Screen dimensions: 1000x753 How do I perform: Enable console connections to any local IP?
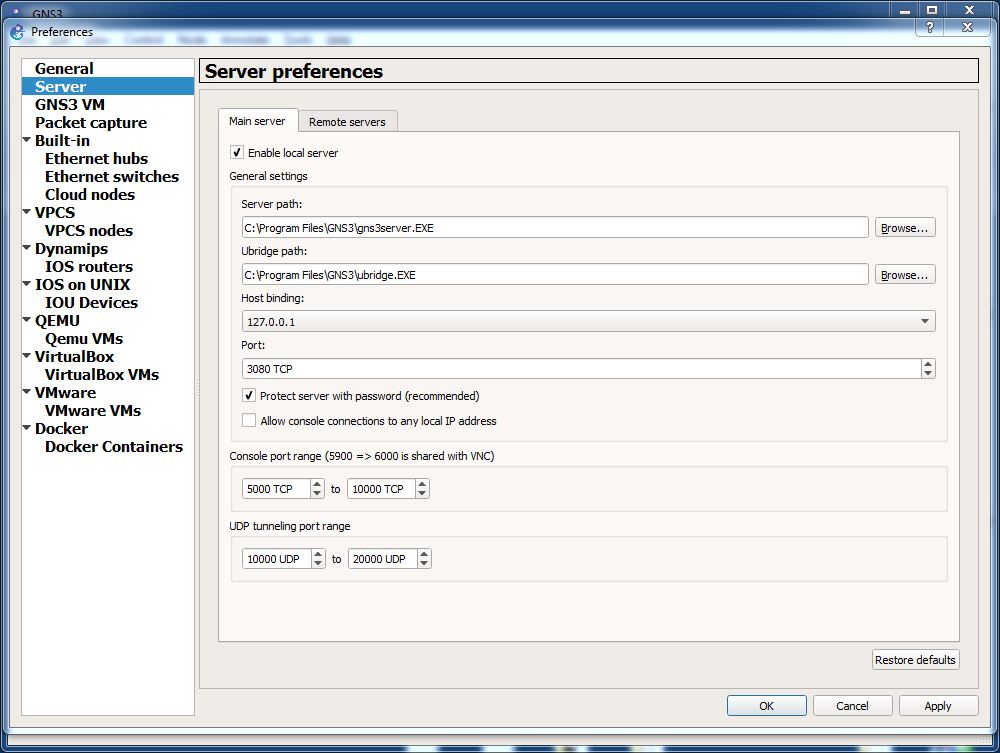(249, 421)
